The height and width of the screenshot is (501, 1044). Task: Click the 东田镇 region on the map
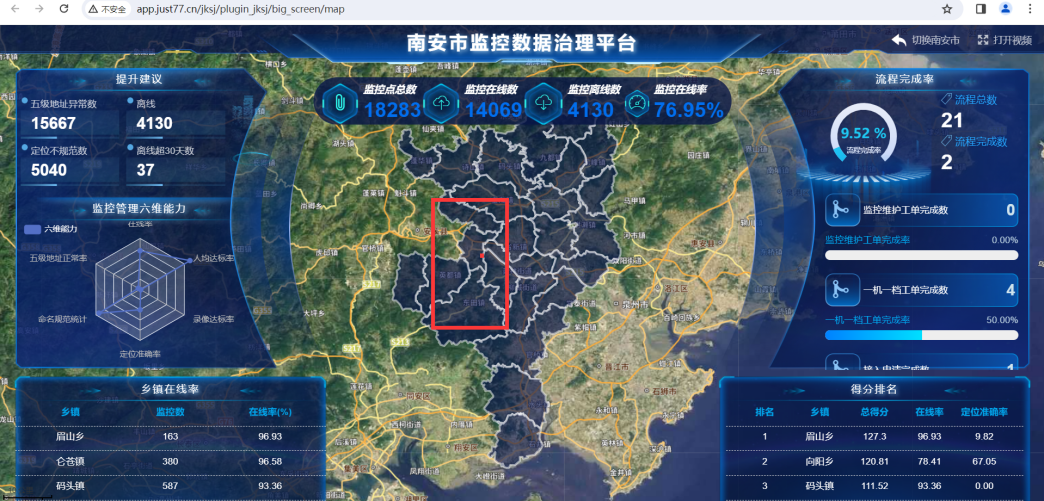[472, 302]
